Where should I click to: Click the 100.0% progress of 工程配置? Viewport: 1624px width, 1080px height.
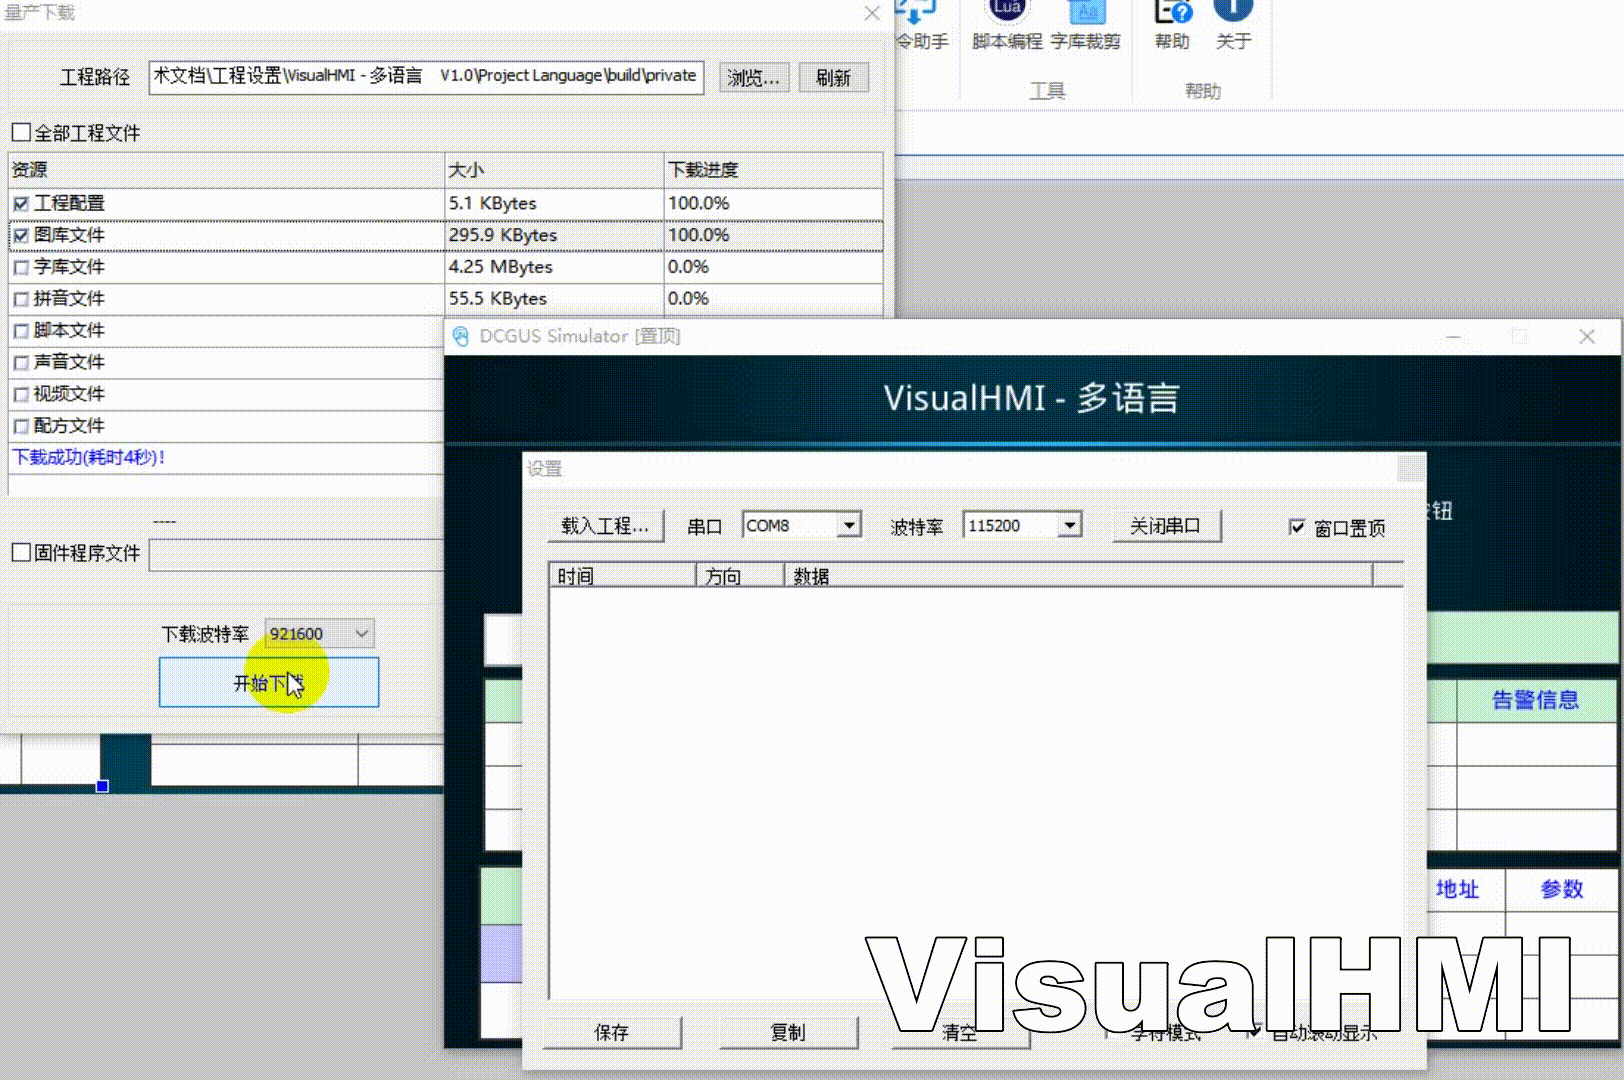pyautogui.click(x=774, y=203)
